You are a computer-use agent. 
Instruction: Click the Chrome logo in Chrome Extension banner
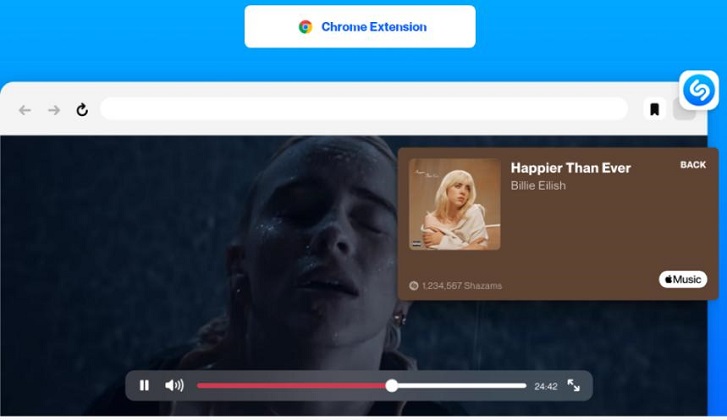306,27
